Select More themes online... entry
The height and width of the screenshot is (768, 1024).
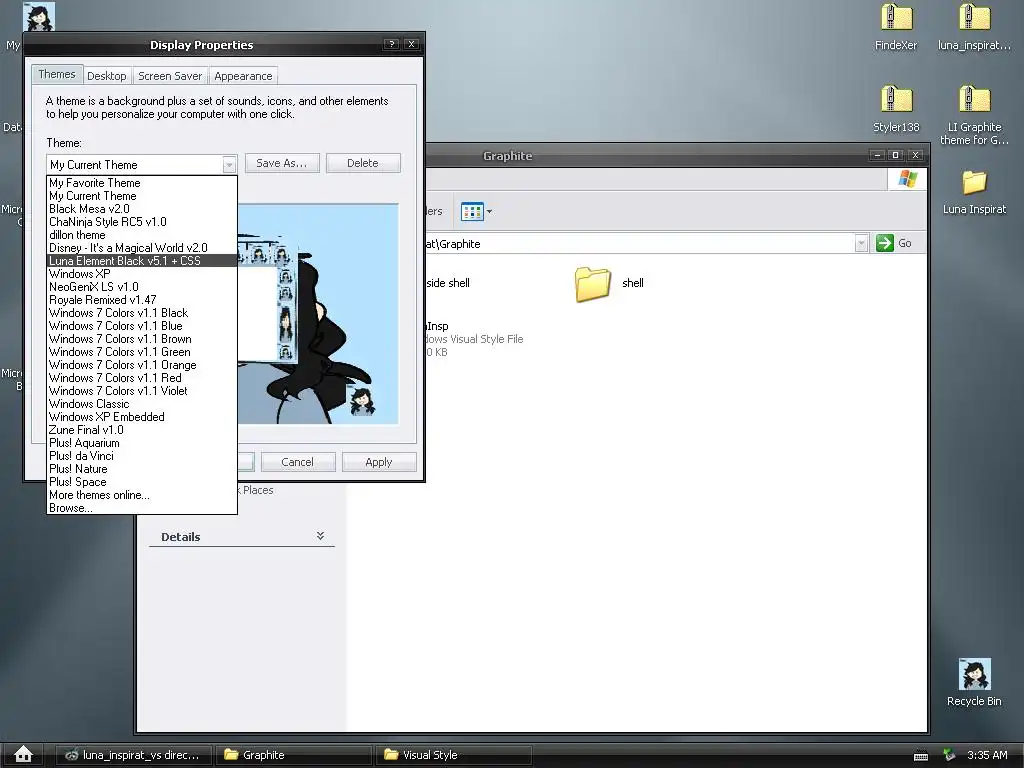click(142, 495)
